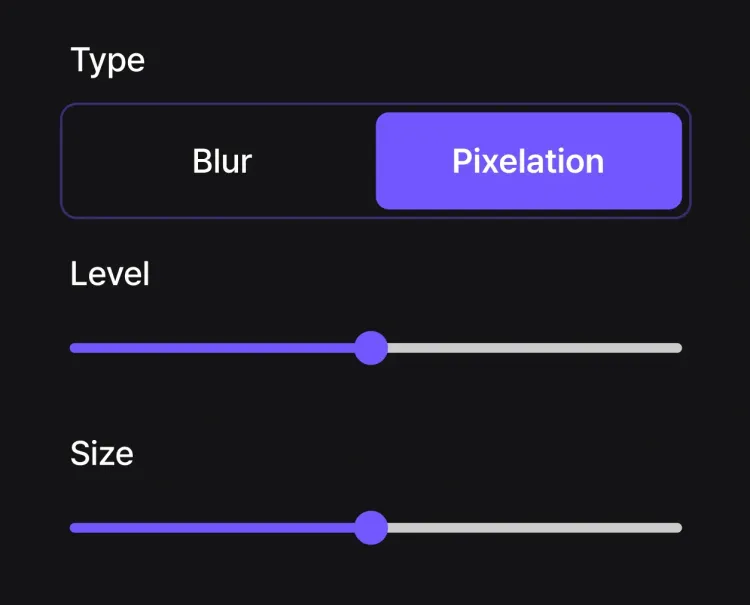Select the Blur type option
The height and width of the screenshot is (605, 750).
tap(222, 161)
